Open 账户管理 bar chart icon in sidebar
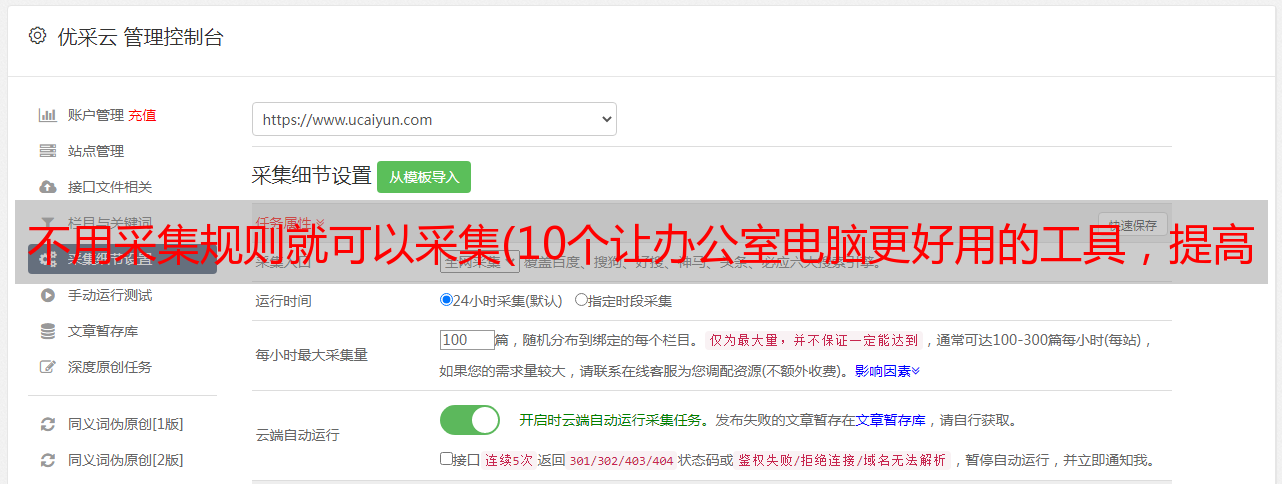This screenshot has width=1282, height=484. point(47,115)
